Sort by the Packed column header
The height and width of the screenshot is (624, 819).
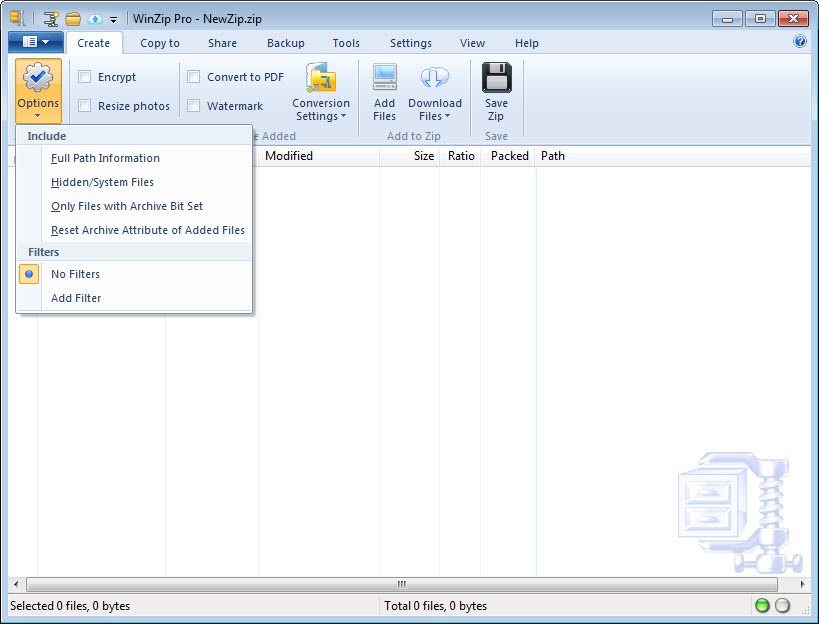tap(508, 156)
